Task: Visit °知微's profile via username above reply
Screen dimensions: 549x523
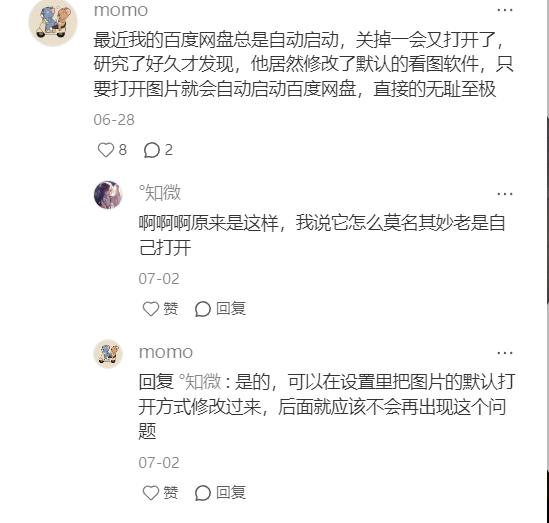Action: (x=160, y=193)
